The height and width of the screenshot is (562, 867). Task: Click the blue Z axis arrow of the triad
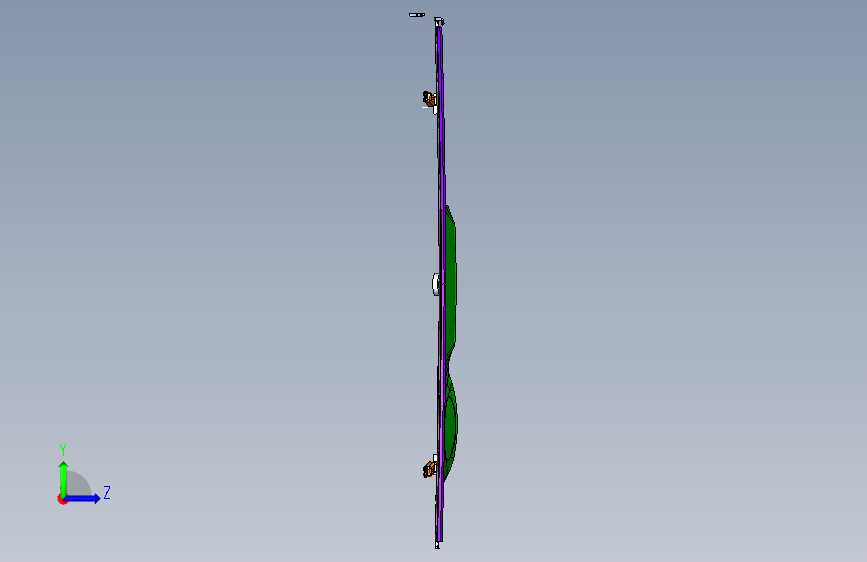coord(83,498)
